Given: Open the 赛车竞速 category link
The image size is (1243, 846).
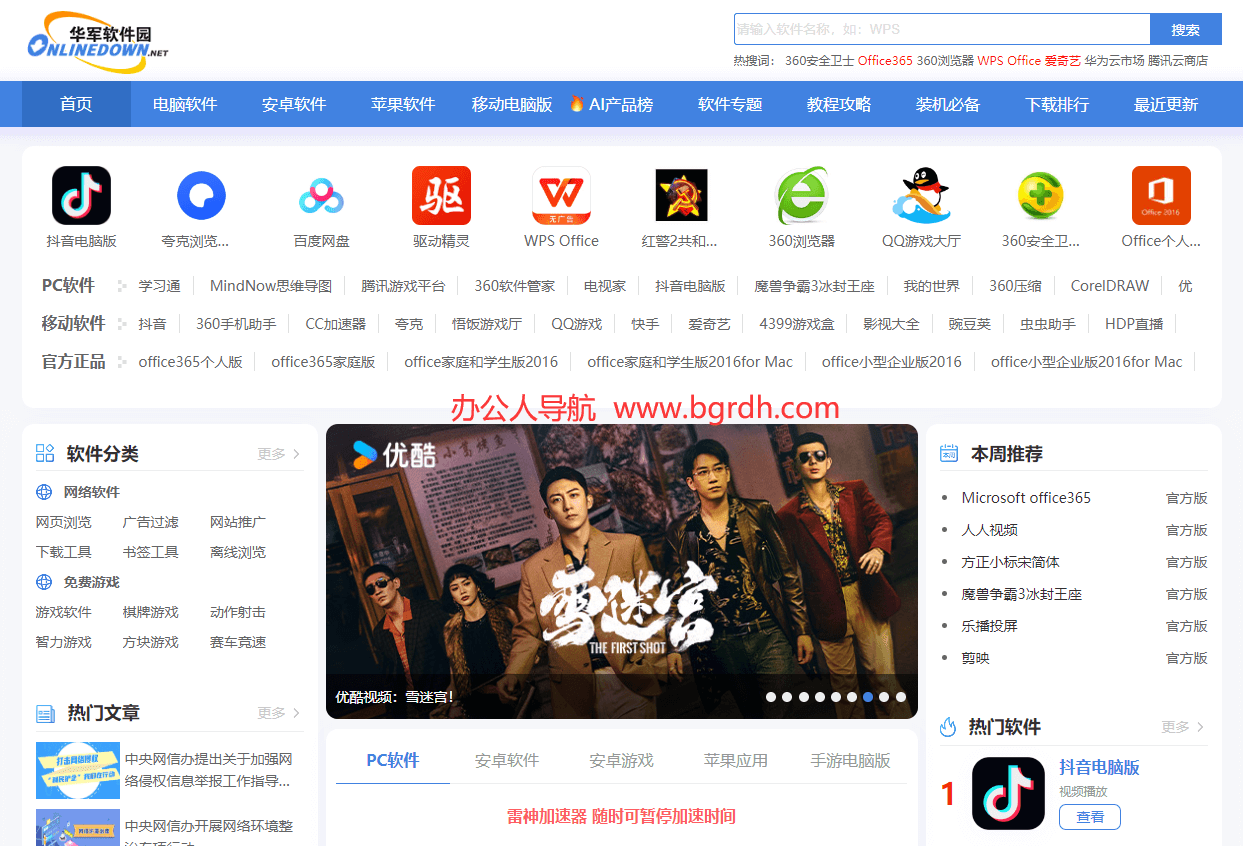Looking at the screenshot, I should tap(238, 642).
